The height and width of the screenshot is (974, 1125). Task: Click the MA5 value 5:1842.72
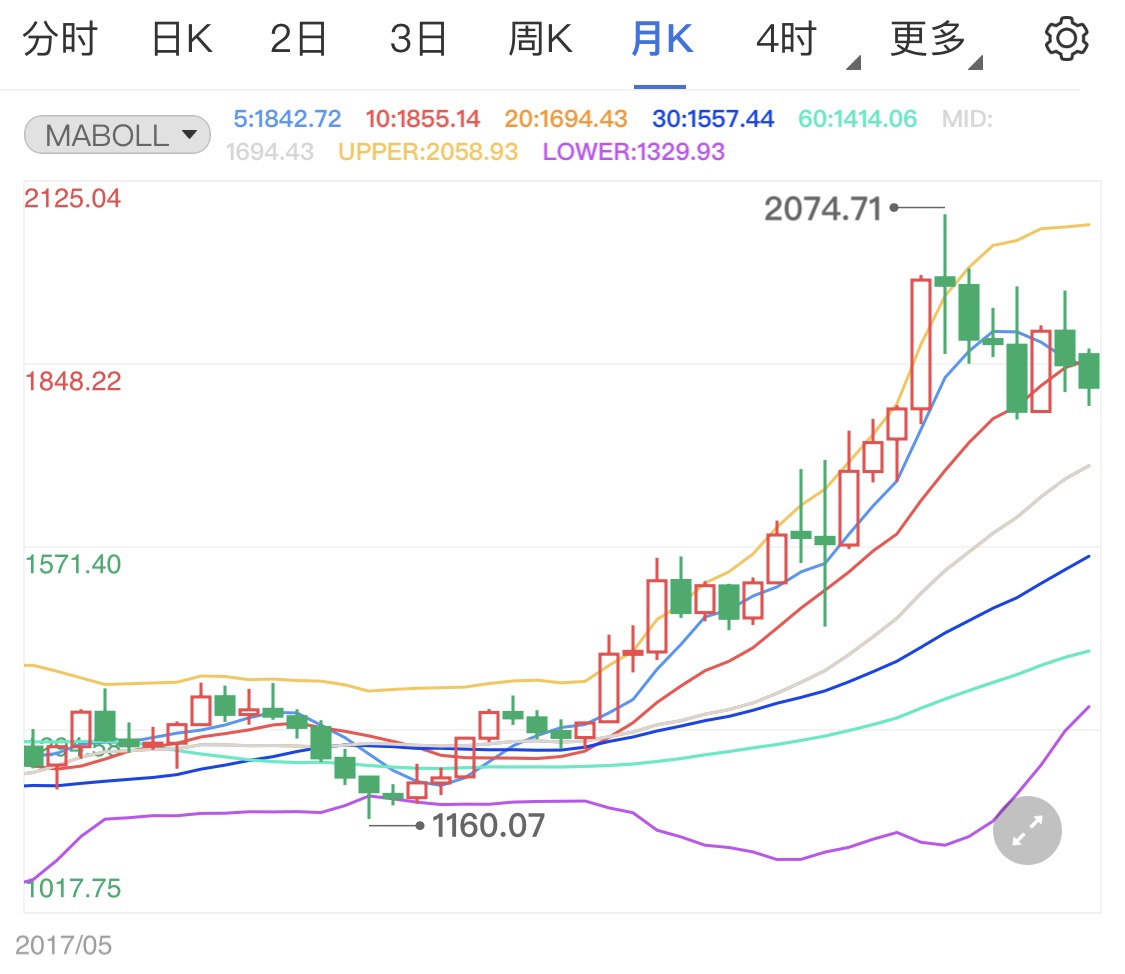pos(287,118)
